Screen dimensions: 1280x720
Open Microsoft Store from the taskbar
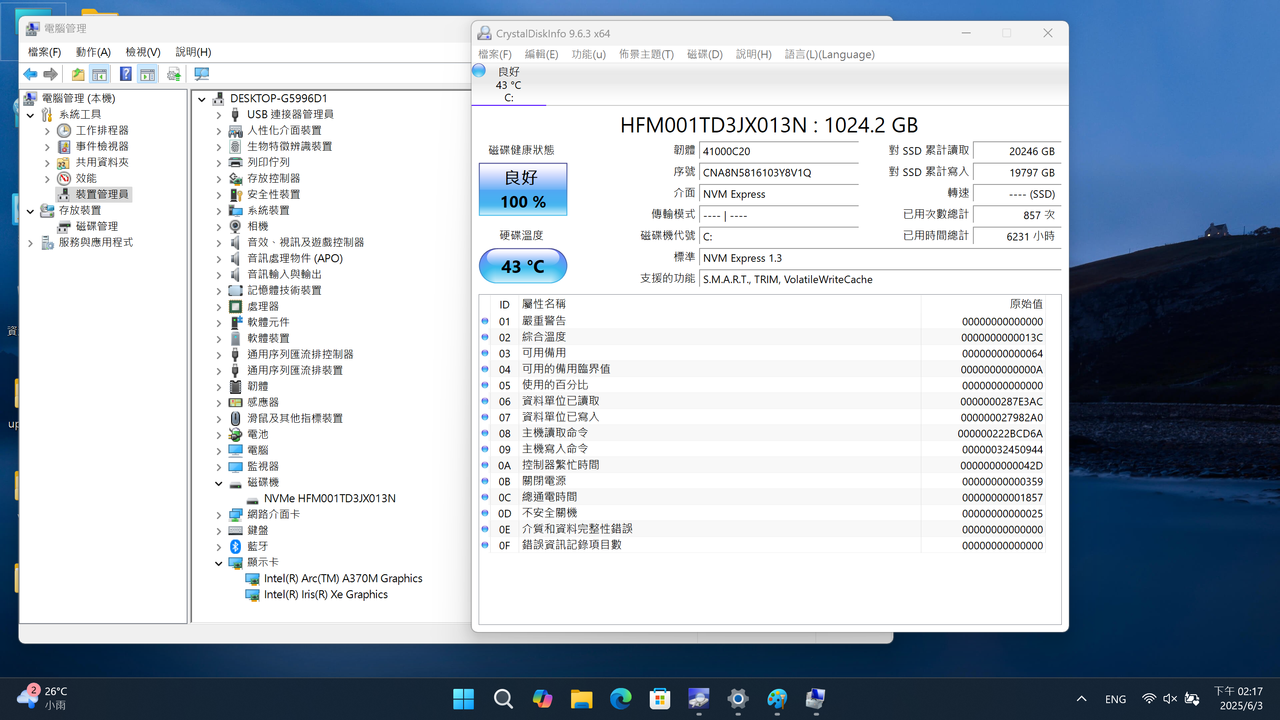click(x=660, y=698)
